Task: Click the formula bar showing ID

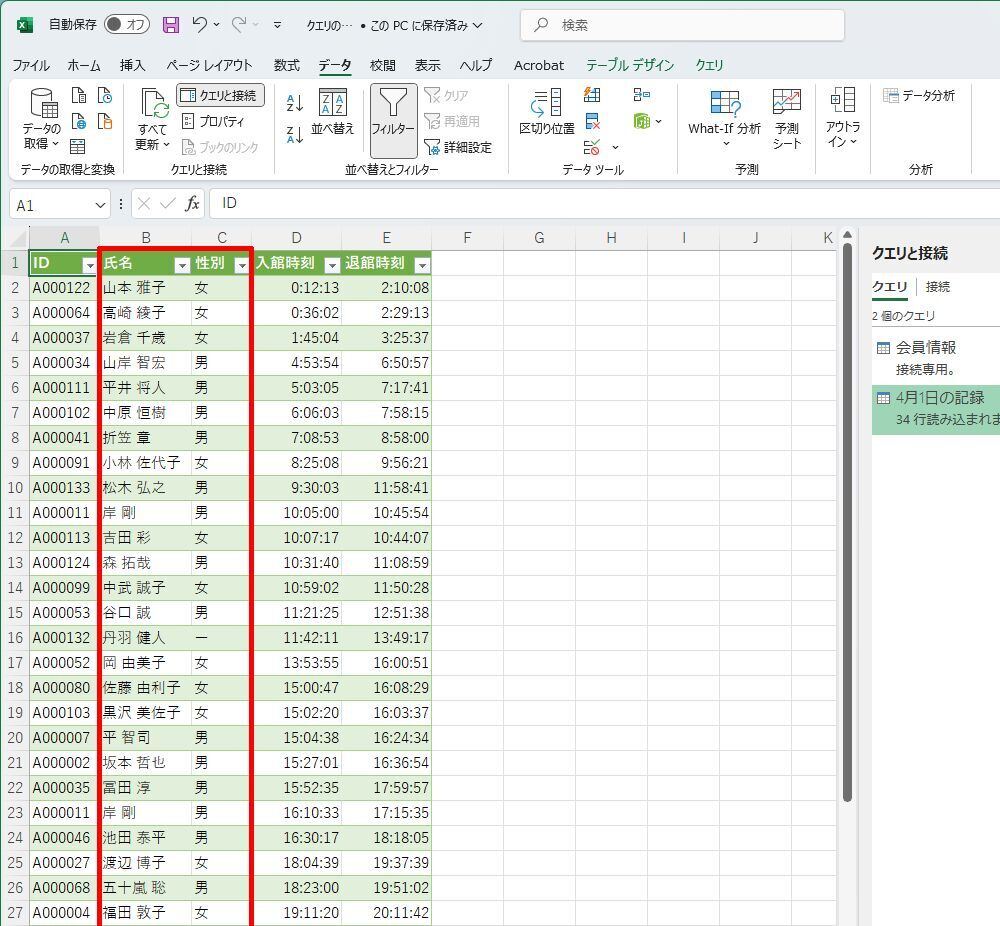Action: pyautogui.click(x=604, y=203)
